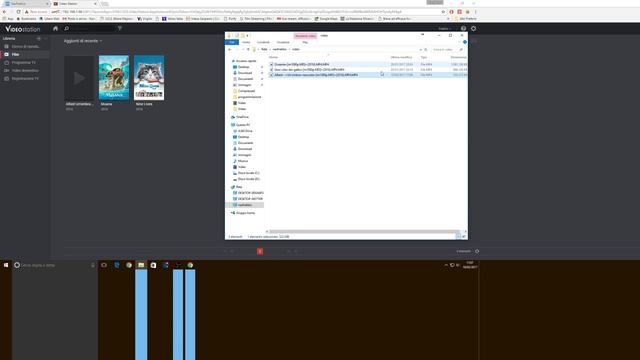The height and width of the screenshot is (360, 640).
Task: Open the Allied placeholder video thumbnail
Action: 79,78
